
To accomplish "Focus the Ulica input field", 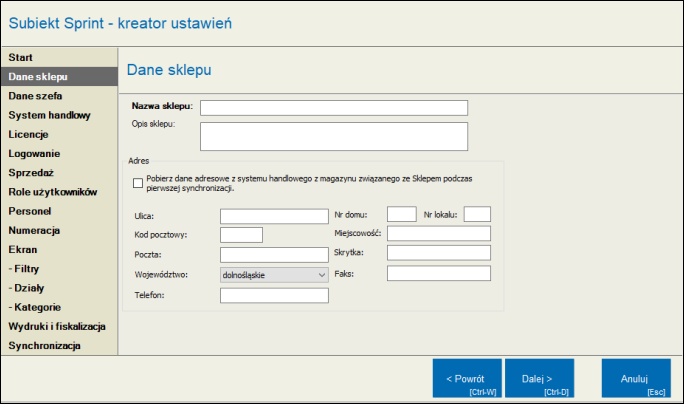I will (x=274, y=216).
